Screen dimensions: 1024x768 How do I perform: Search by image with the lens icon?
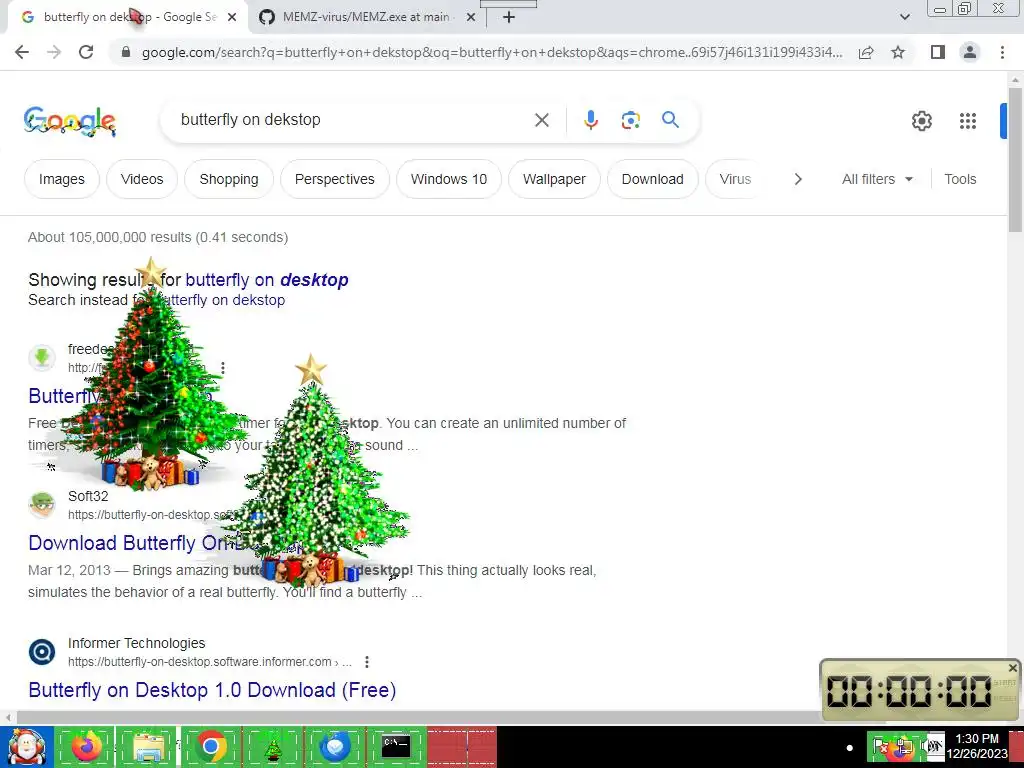(x=630, y=120)
